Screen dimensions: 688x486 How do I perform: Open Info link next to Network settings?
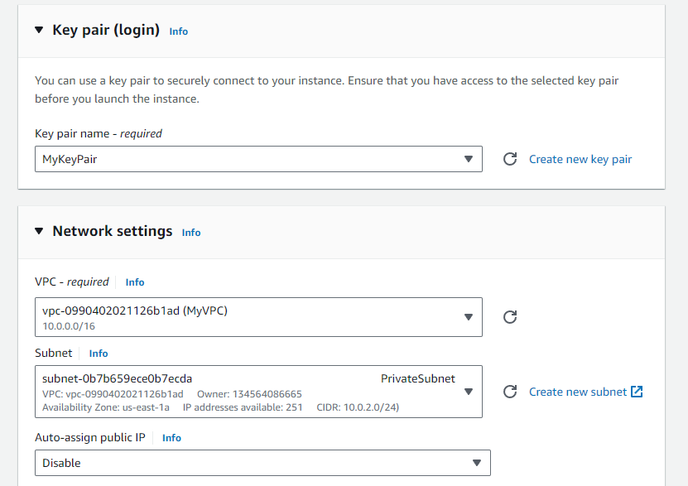pyautogui.click(x=191, y=232)
